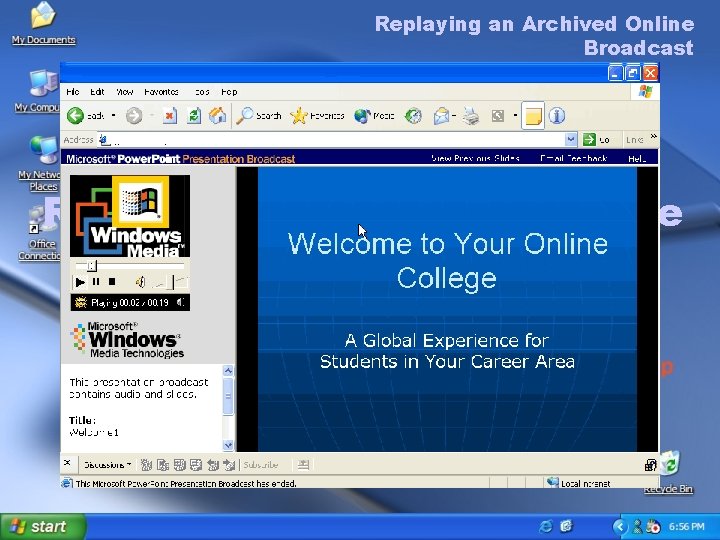This screenshot has width=720, height=540.
Task: Click the Print icon
Action: pos(470,116)
